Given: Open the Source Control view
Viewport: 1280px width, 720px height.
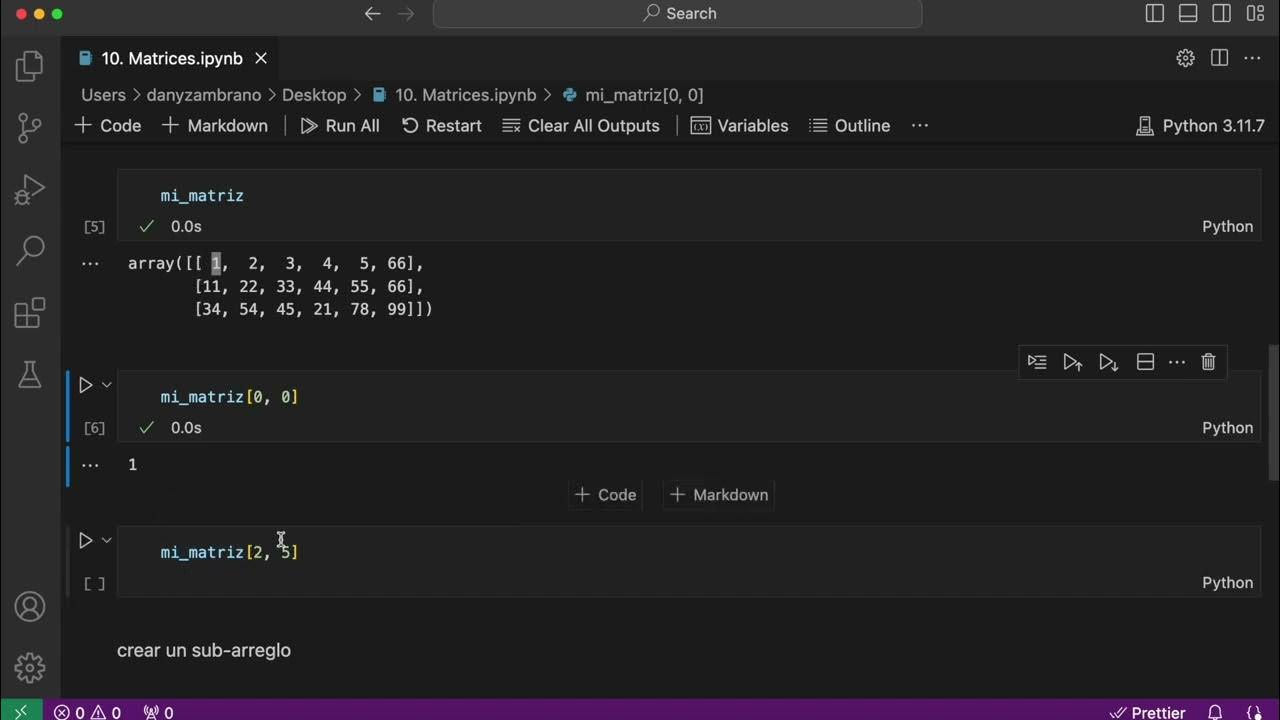Looking at the screenshot, I should coord(30,127).
